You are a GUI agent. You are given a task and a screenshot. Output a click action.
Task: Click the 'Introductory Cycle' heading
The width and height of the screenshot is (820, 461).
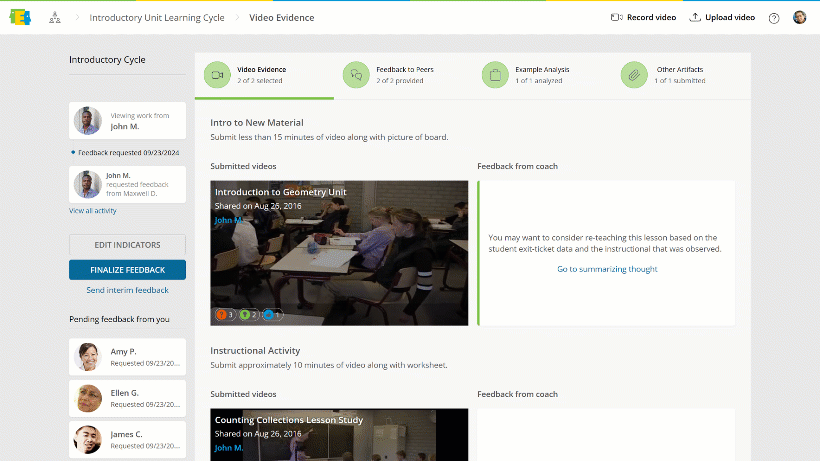coord(107,60)
